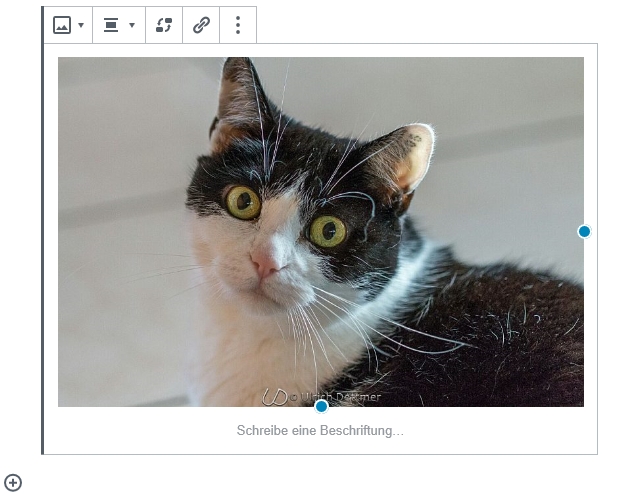Image resolution: width=632 pixels, height=503 pixels.
Task: Click the image block type icon
Action: click(62, 25)
